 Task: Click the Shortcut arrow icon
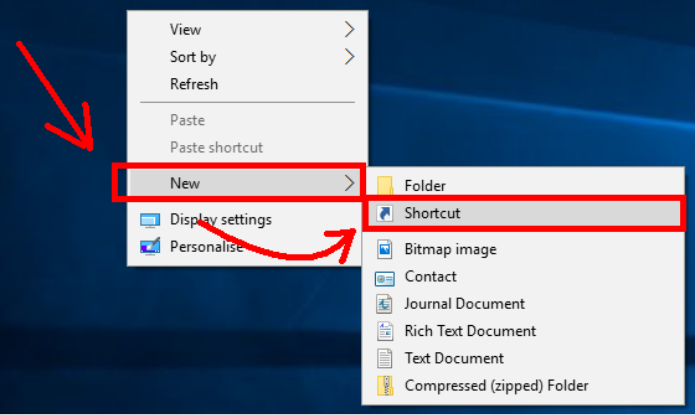[x=385, y=213]
